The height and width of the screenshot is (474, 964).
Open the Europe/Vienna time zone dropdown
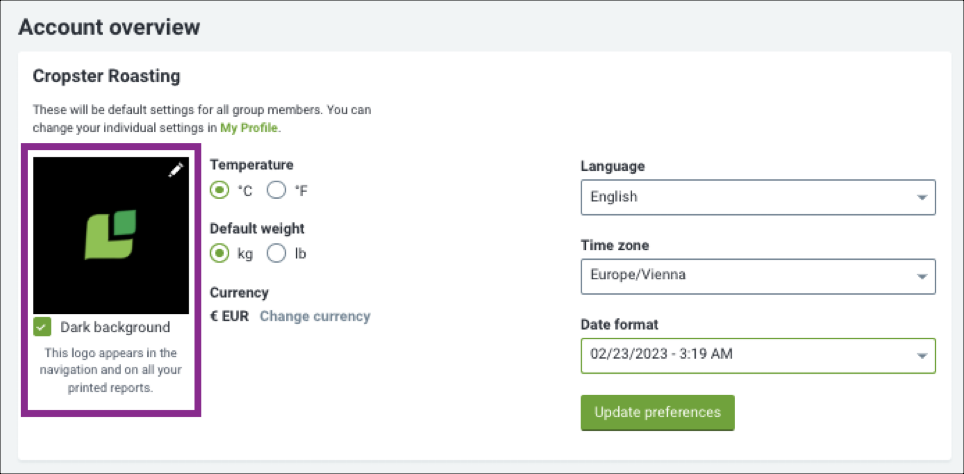click(x=758, y=276)
